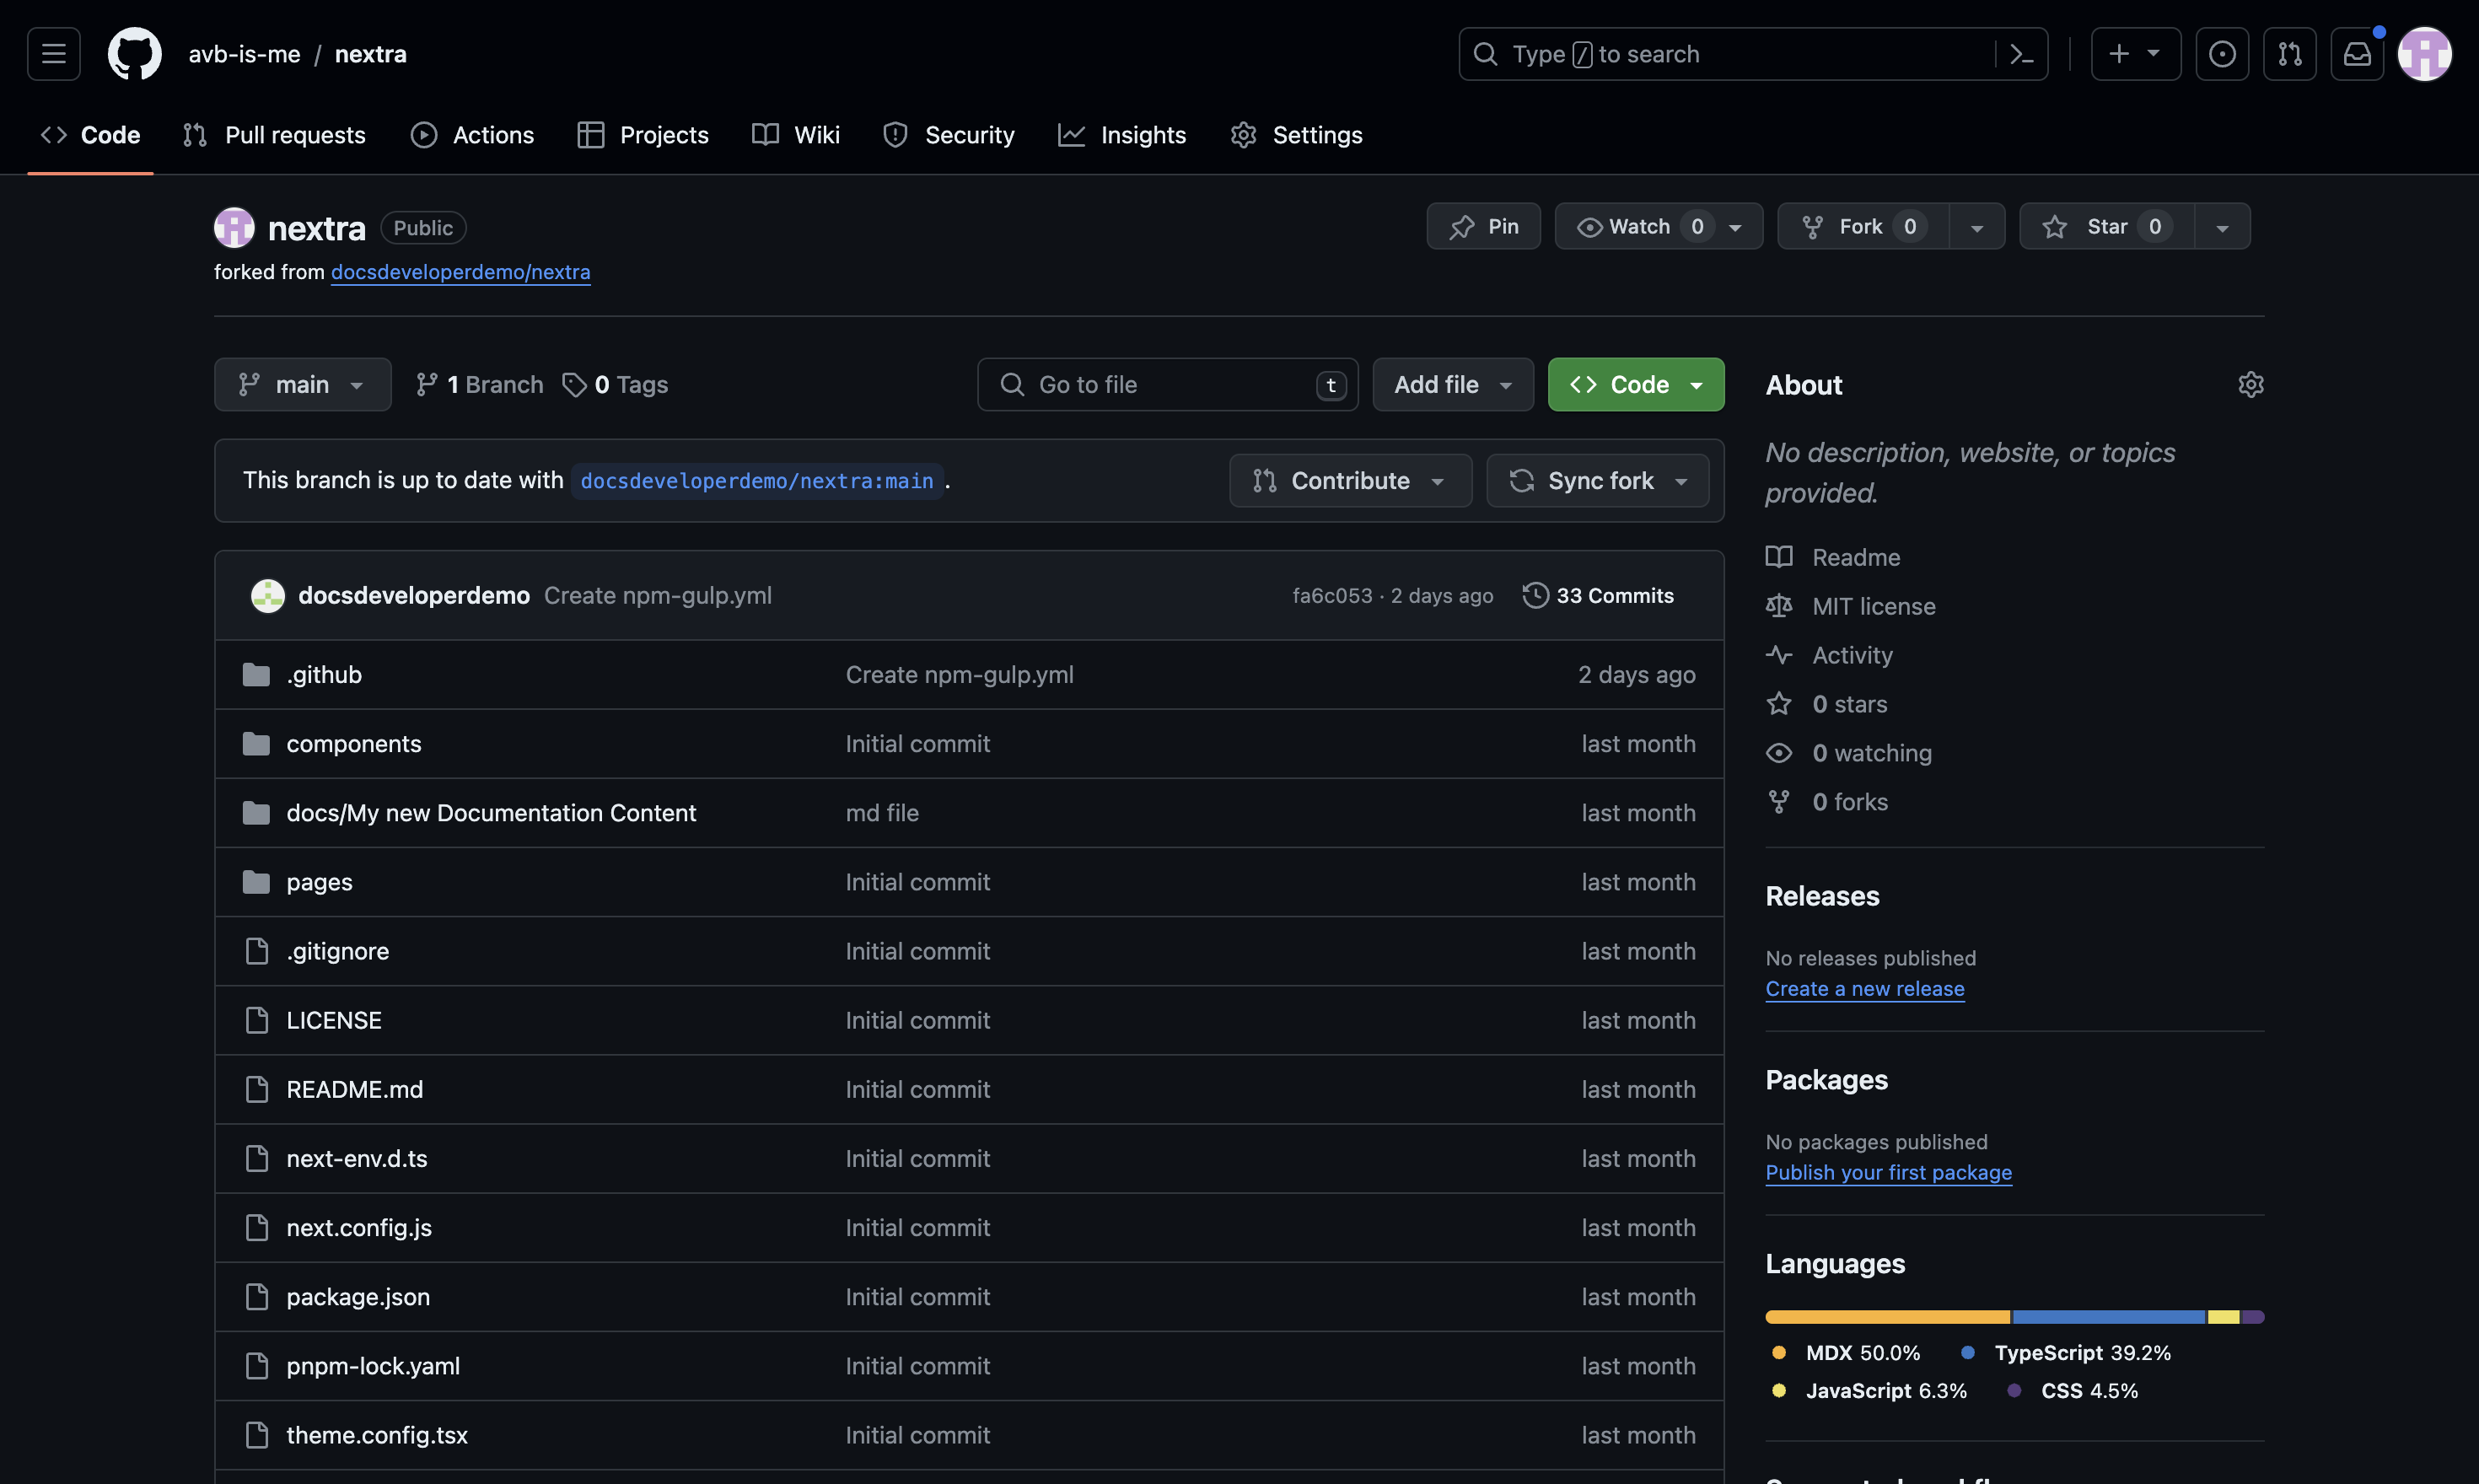This screenshot has height=1484, width=2479.
Task: Expand the main branch dropdown
Action: pyautogui.click(x=302, y=385)
